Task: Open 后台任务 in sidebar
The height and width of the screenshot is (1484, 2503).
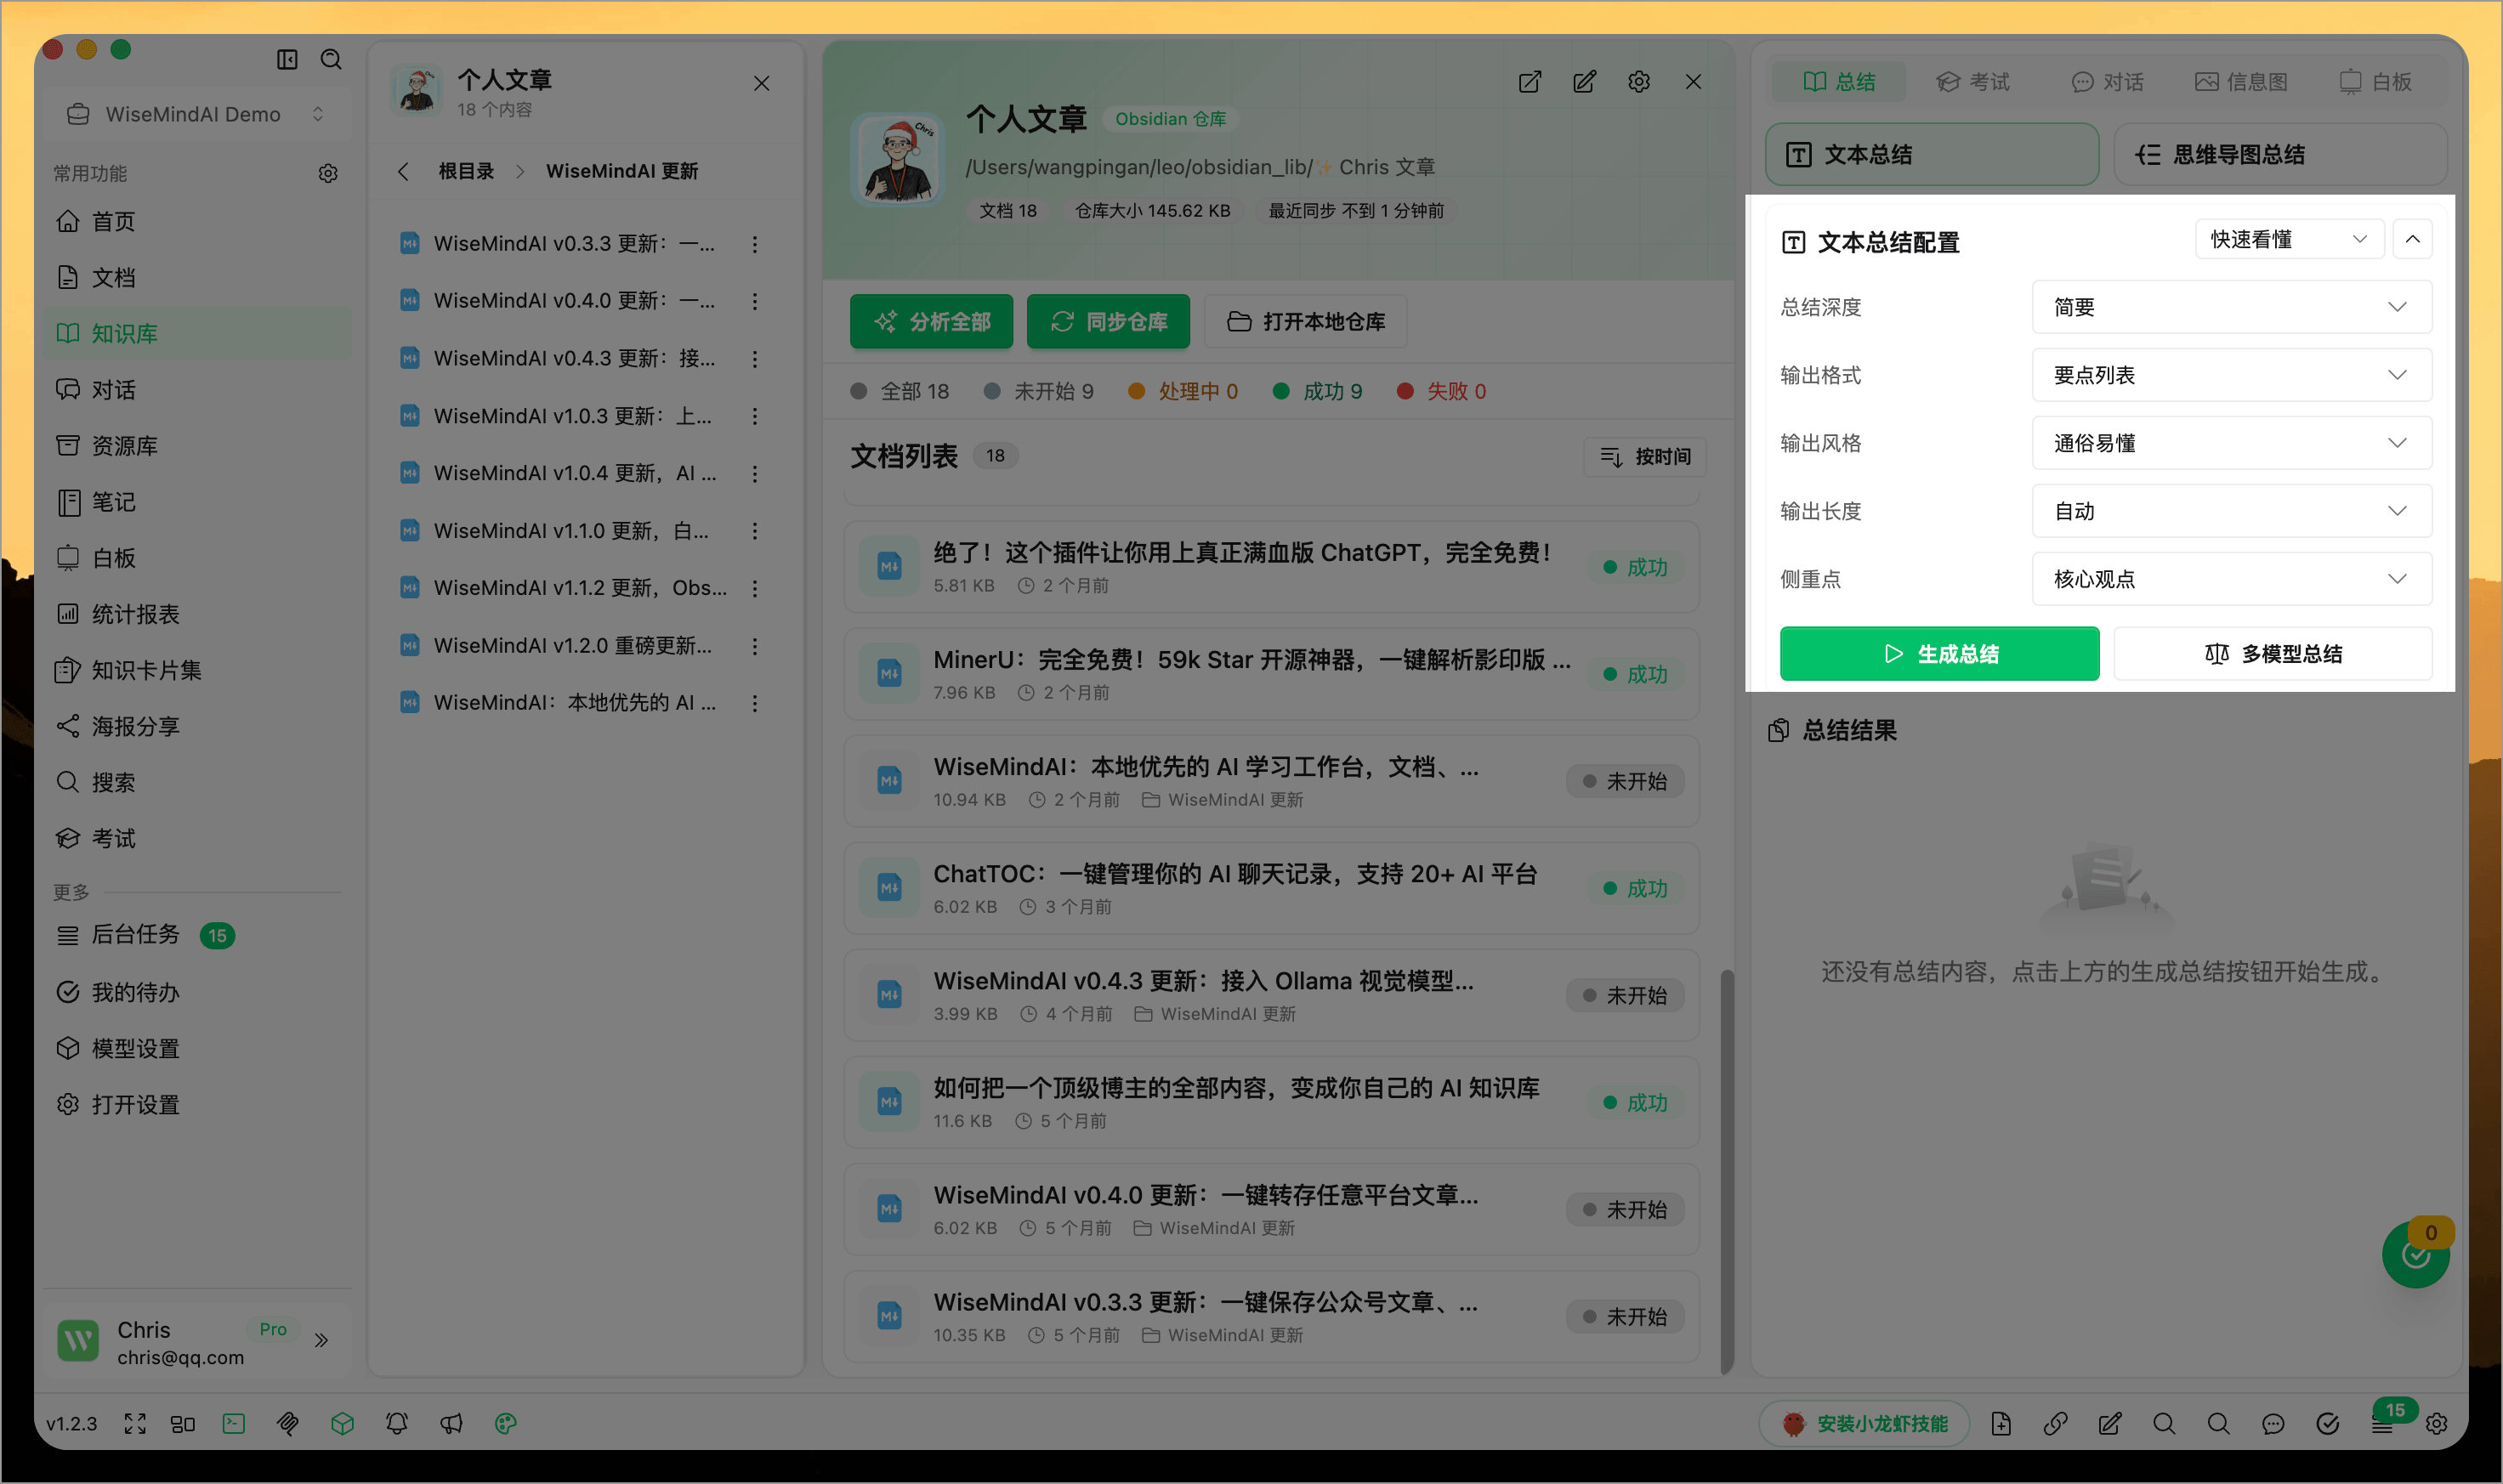Action: tap(197, 935)
